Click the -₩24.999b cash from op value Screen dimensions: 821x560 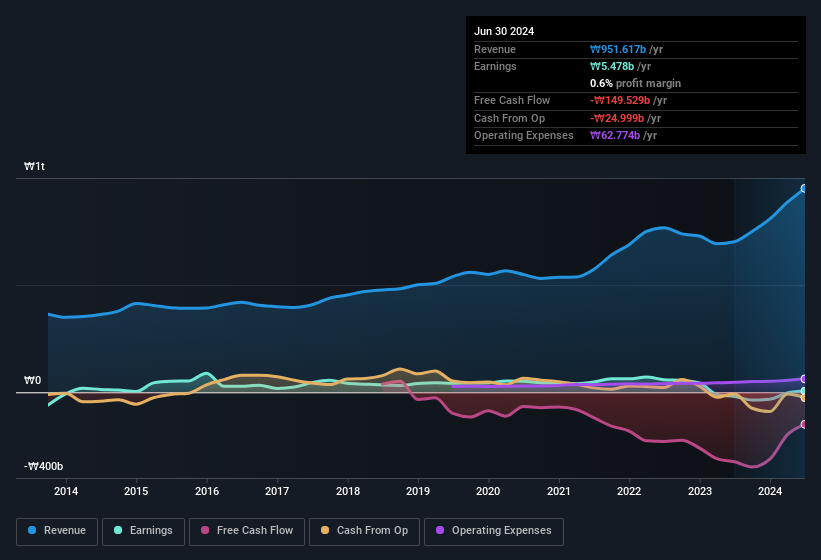coord(617,118)
